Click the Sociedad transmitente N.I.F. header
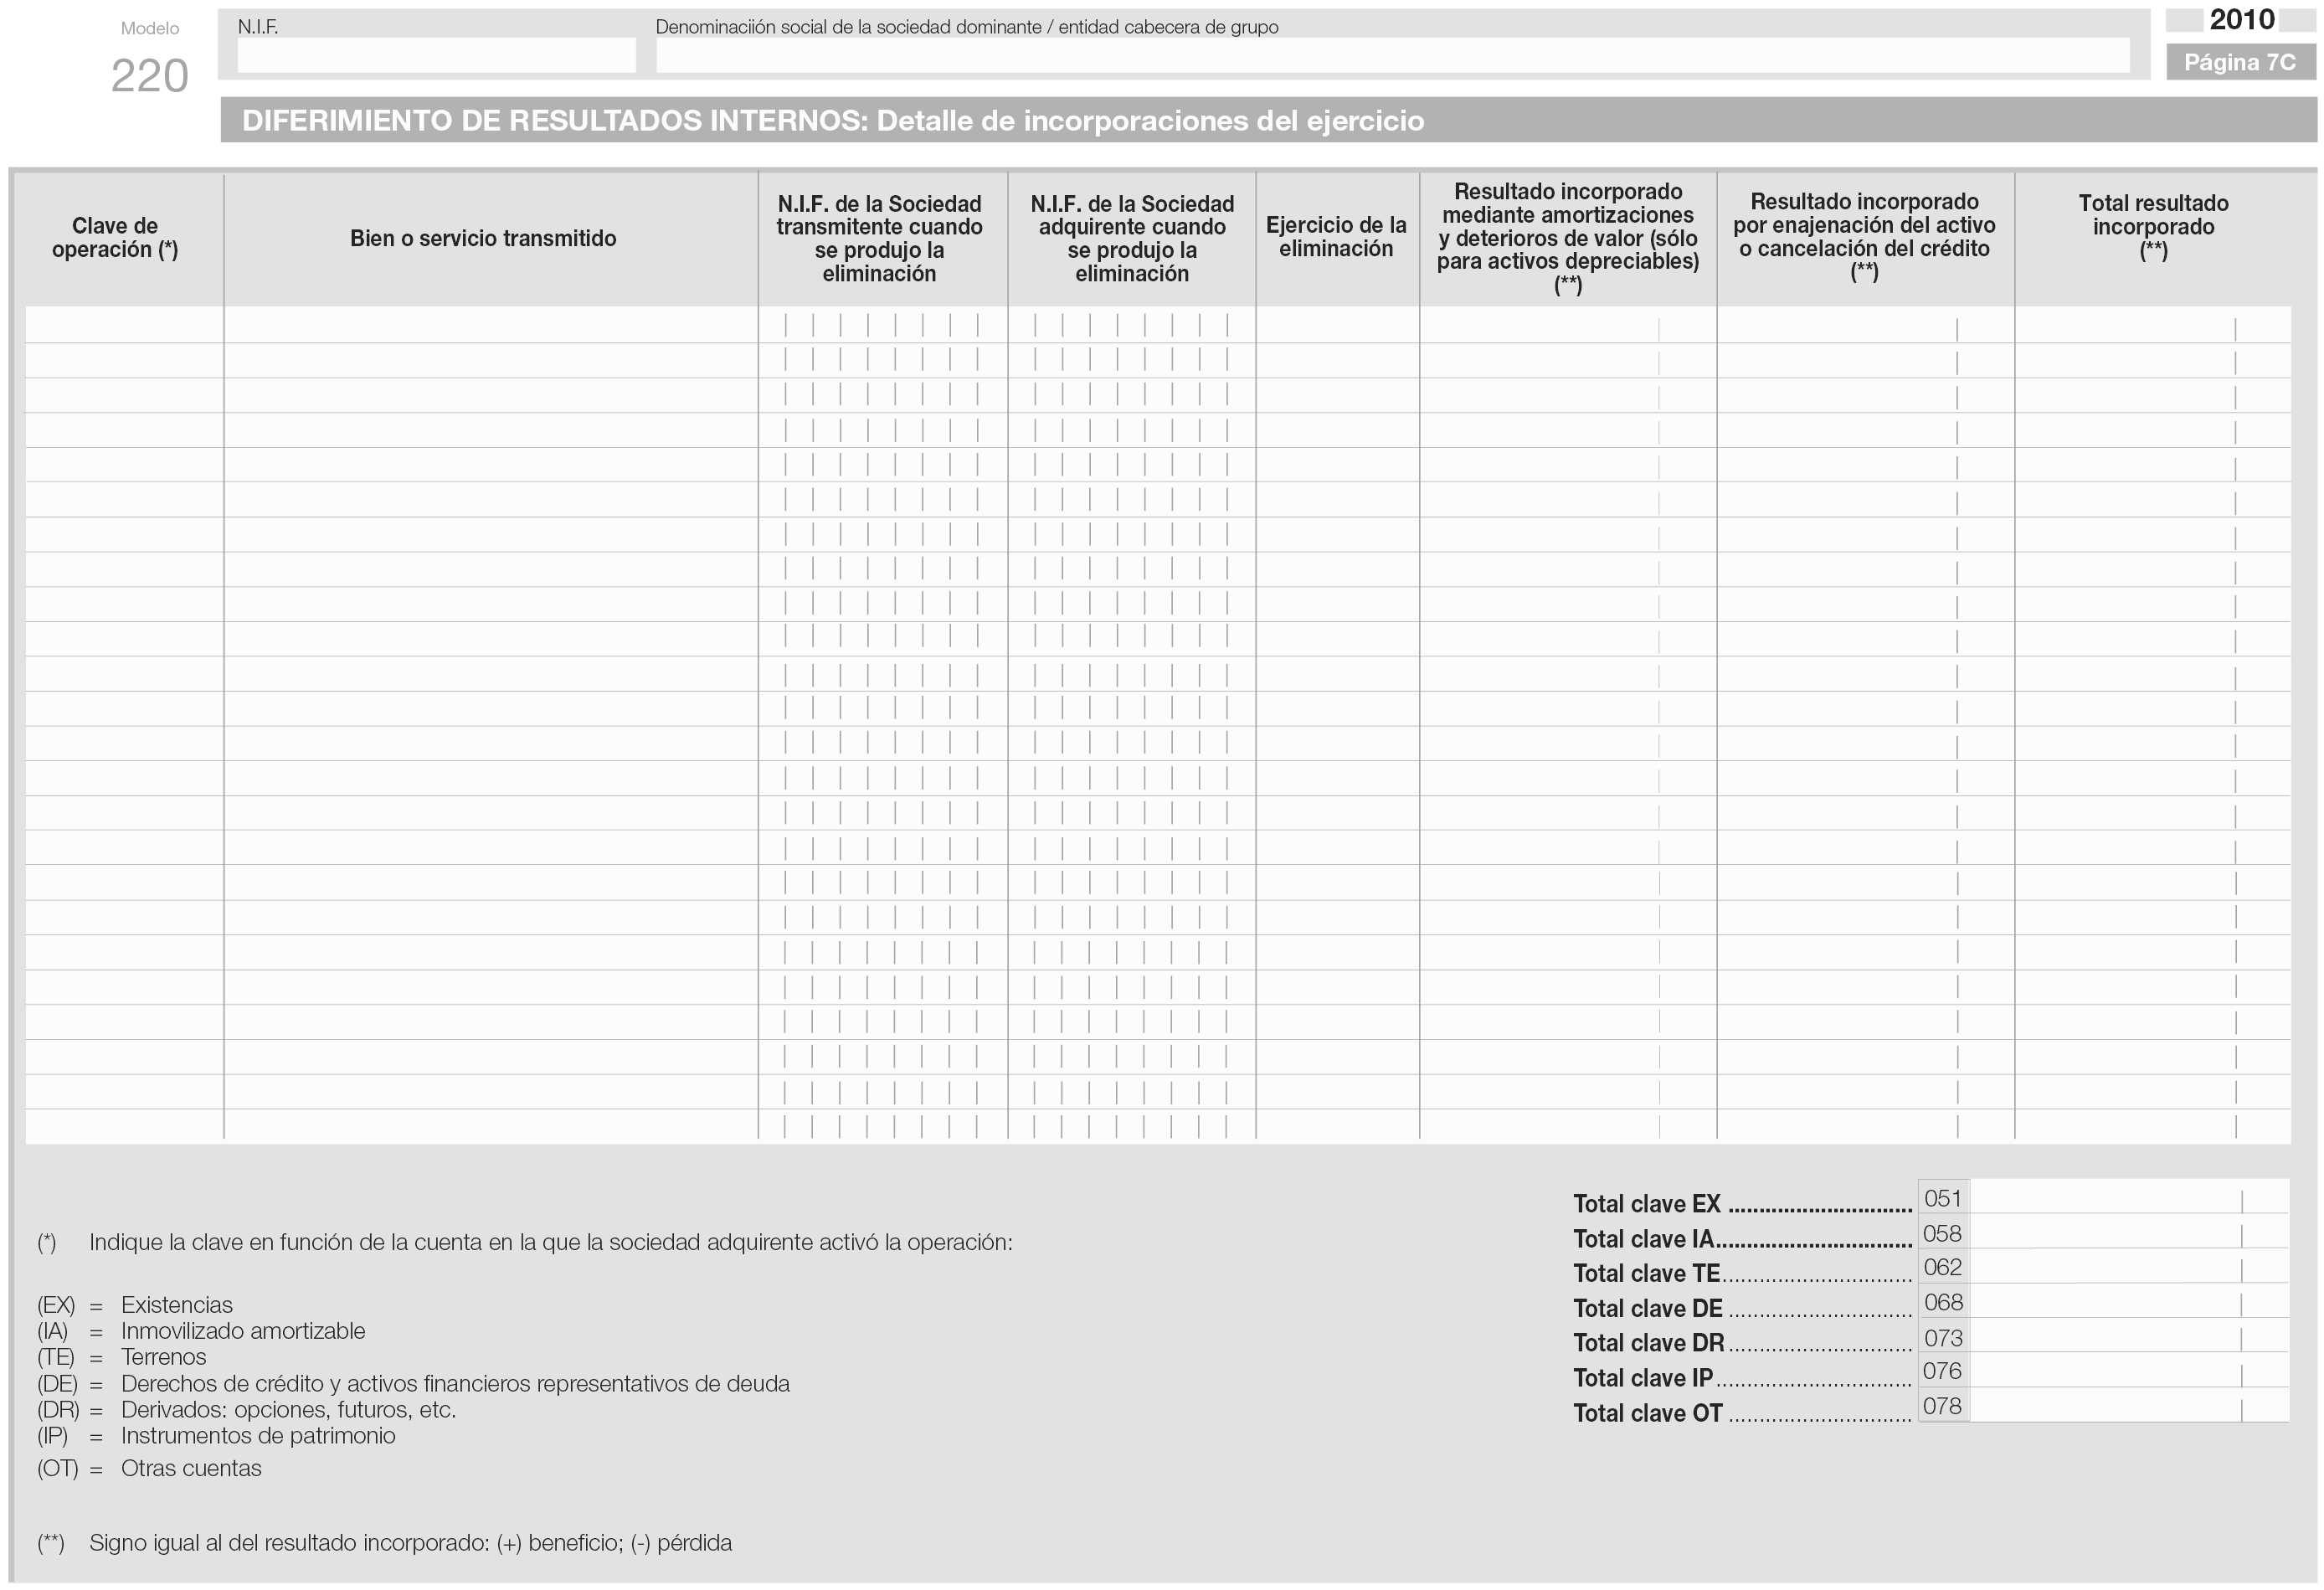The image size is (2324, 1590). coord(879,239)
